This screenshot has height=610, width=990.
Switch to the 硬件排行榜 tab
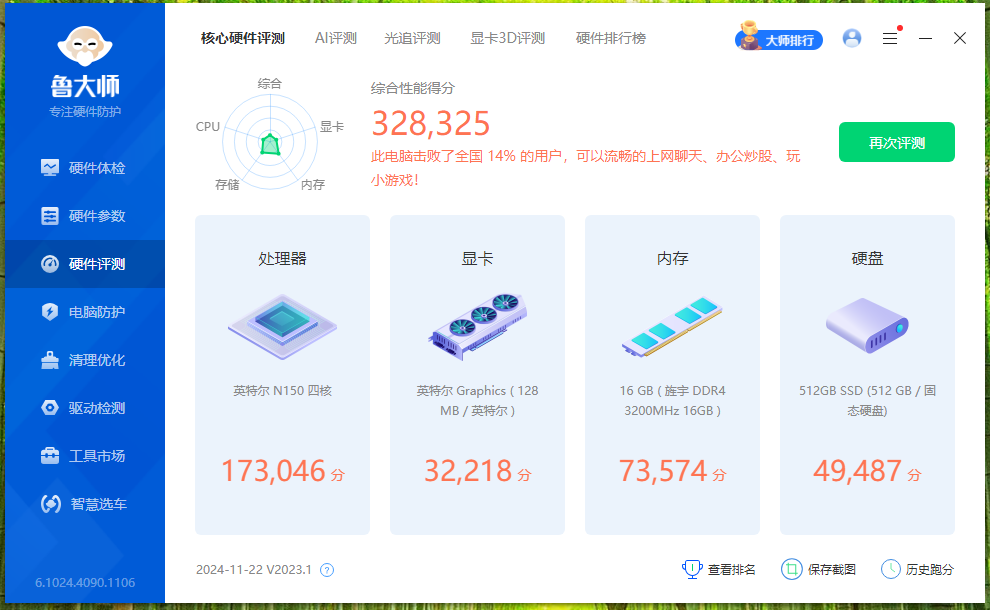tap(611, 39)
